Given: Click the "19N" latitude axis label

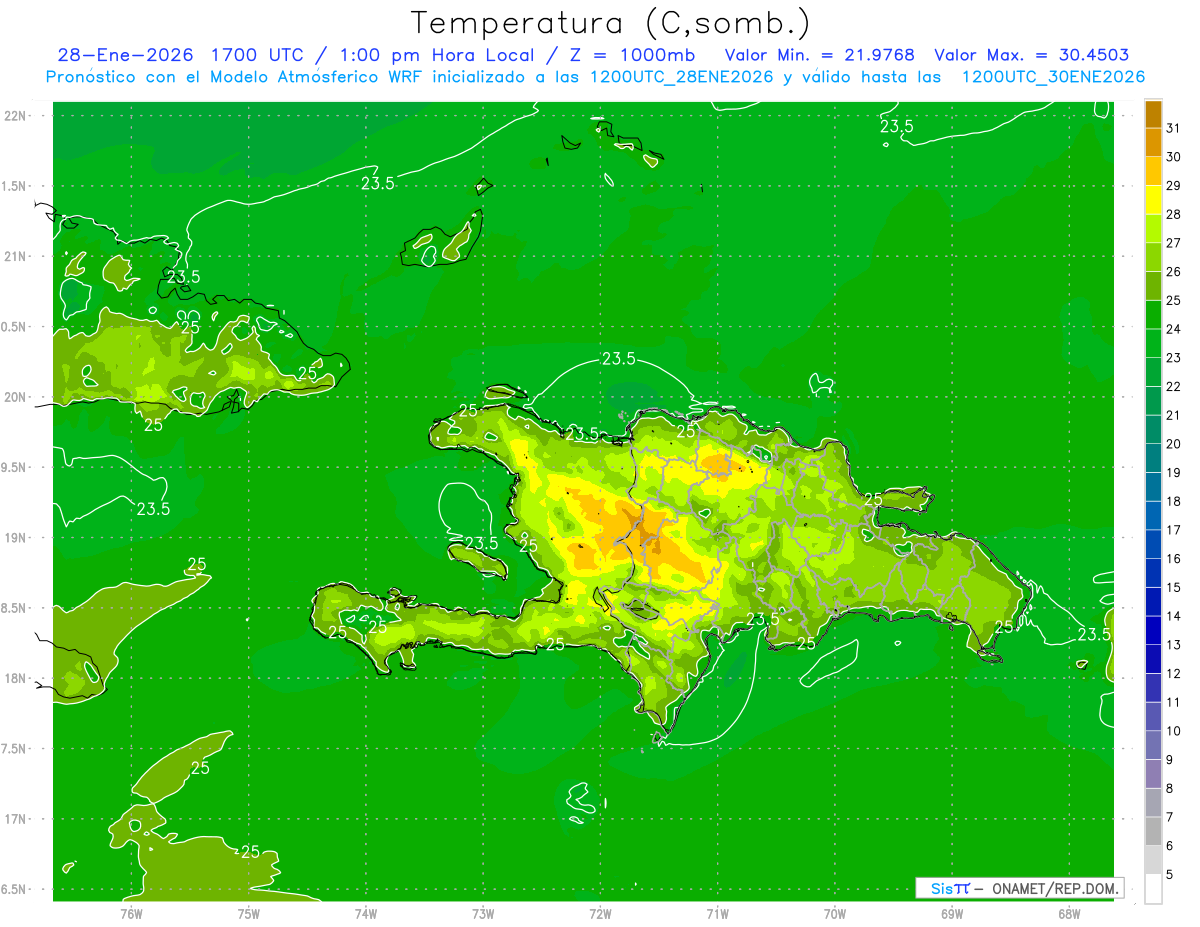Looking at the screenshot, I should pos(15,538).
